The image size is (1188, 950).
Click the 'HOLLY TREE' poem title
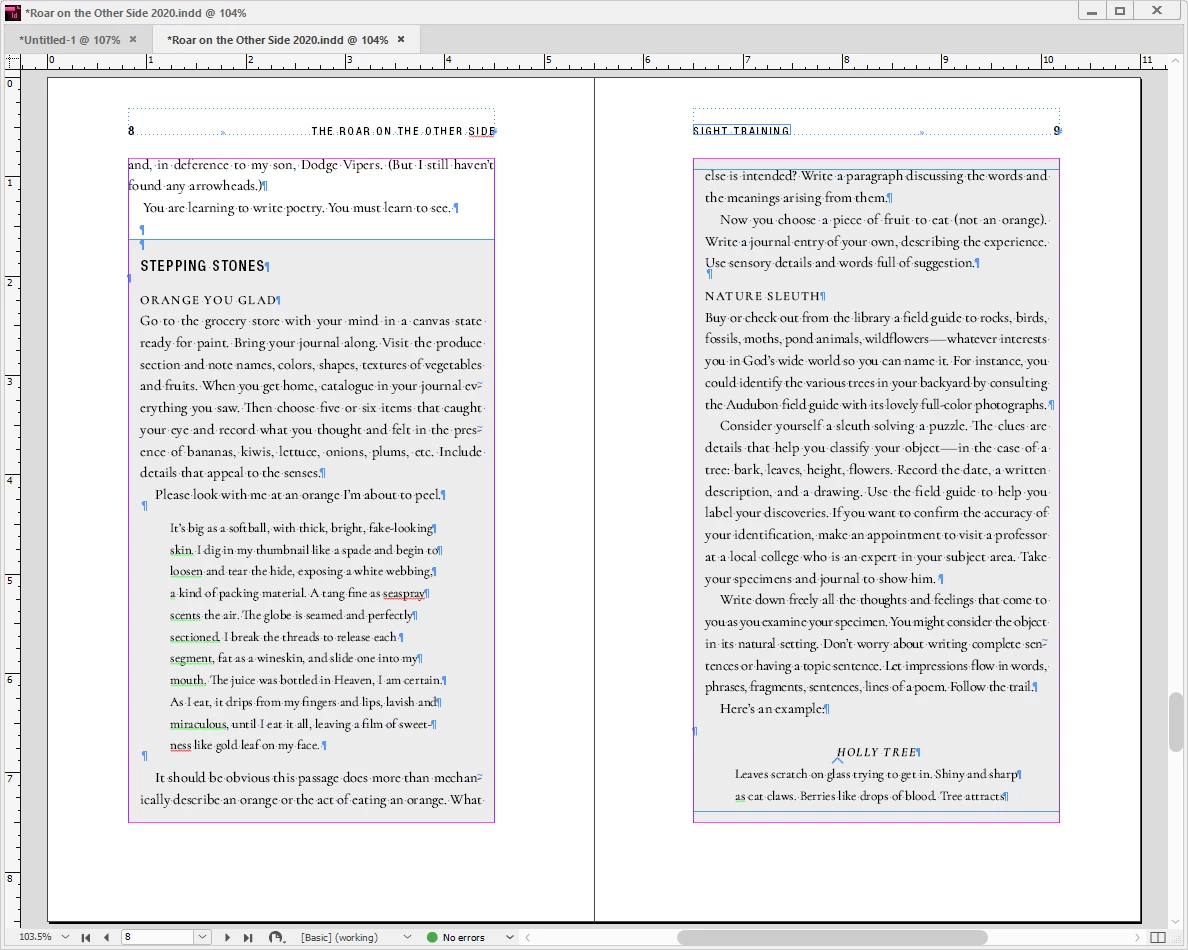click(877, 752)
